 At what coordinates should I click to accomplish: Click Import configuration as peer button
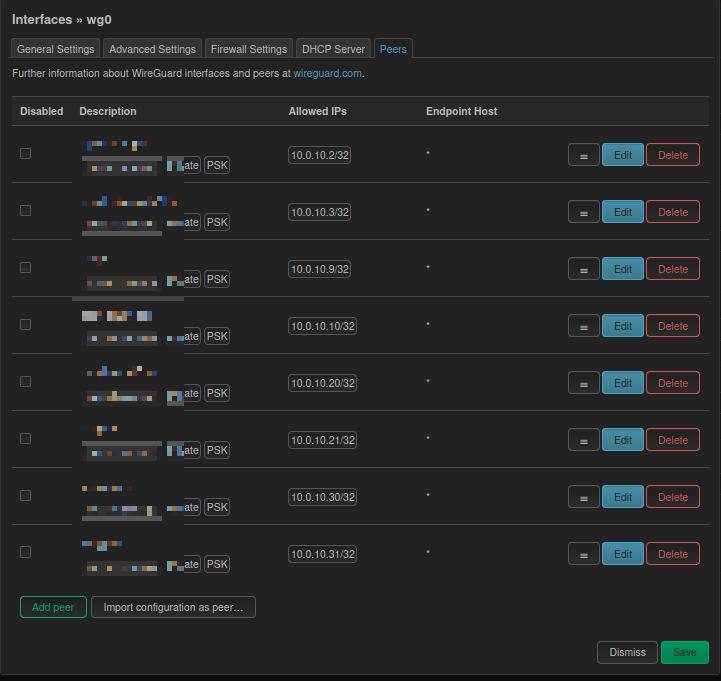tap(173, 607)
